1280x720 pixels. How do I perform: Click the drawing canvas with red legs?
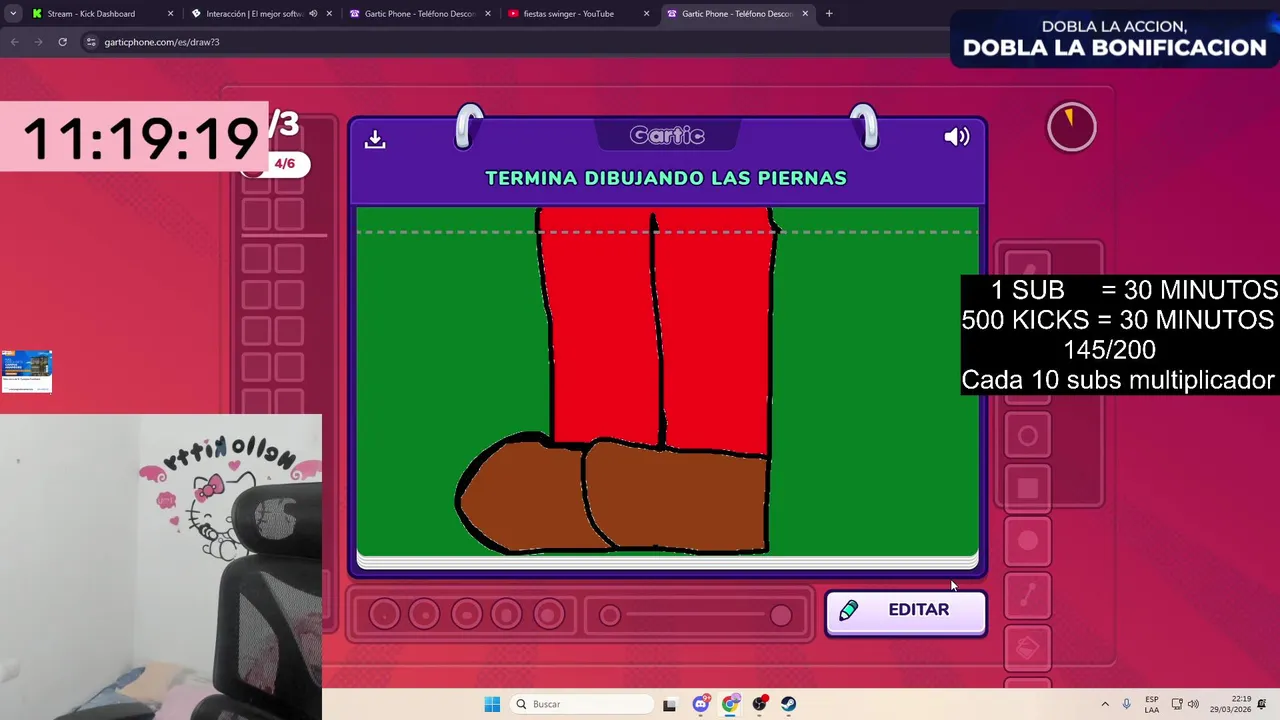(x=667, y=381)
